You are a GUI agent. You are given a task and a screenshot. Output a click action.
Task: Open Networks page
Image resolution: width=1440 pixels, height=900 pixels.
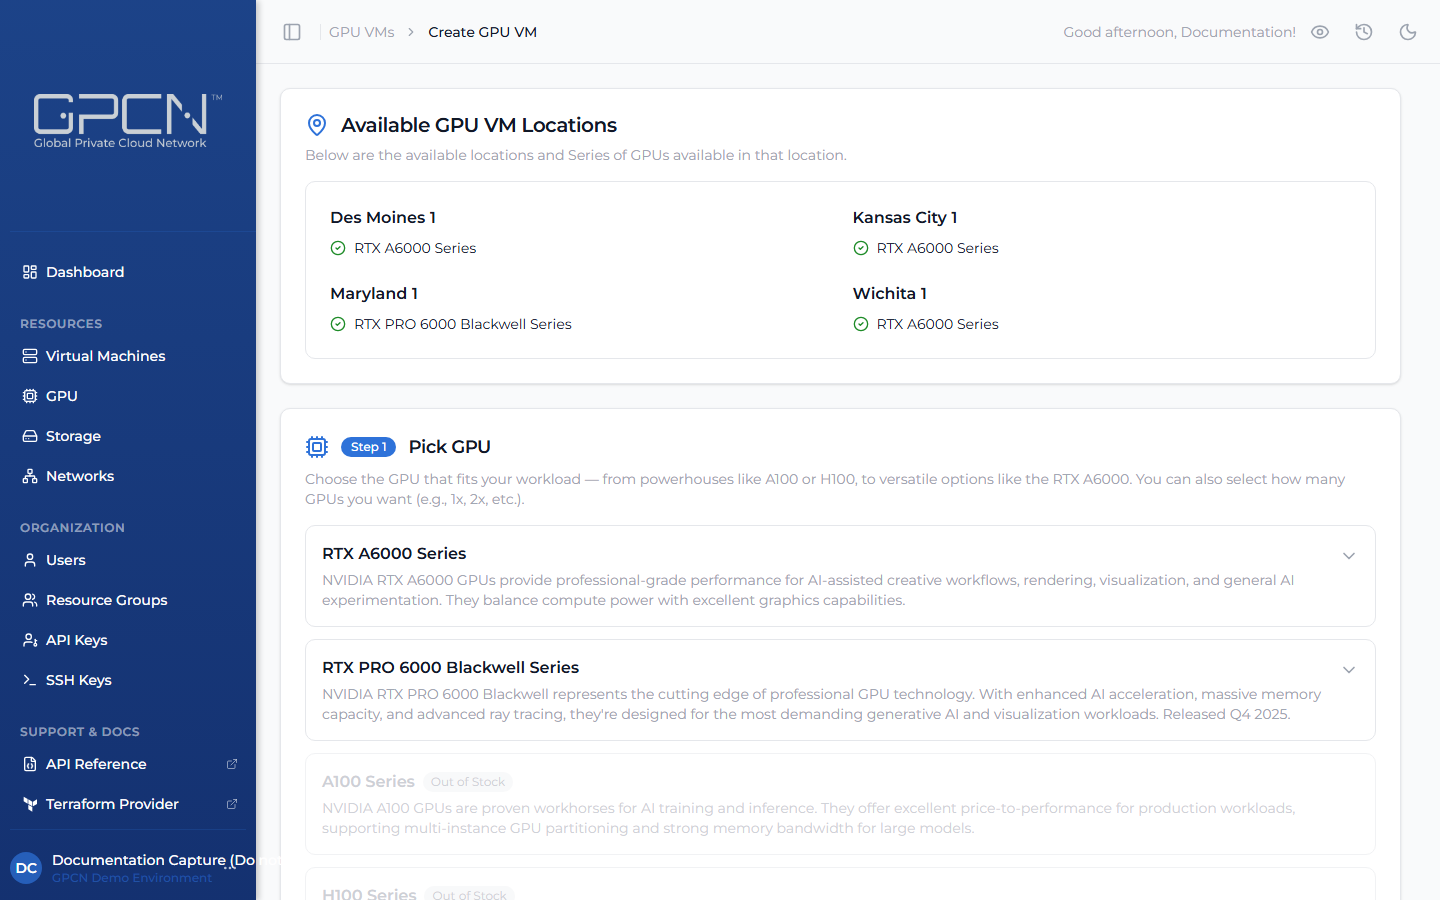(x=127, y=476)
